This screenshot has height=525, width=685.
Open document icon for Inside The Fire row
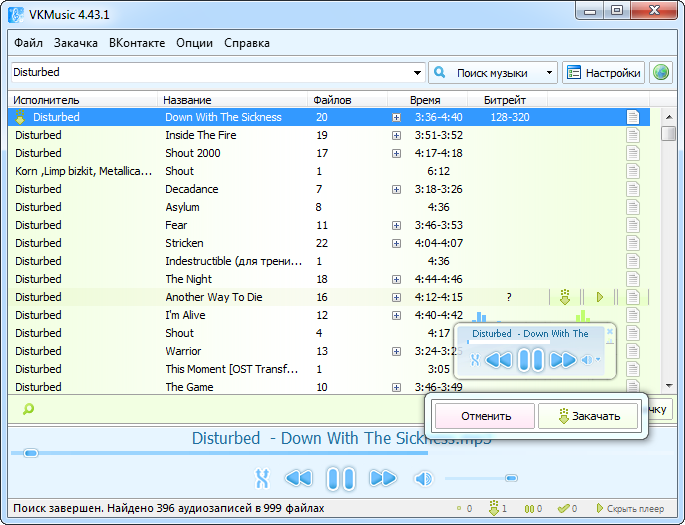pyautogui.click(x=633, y=135)
